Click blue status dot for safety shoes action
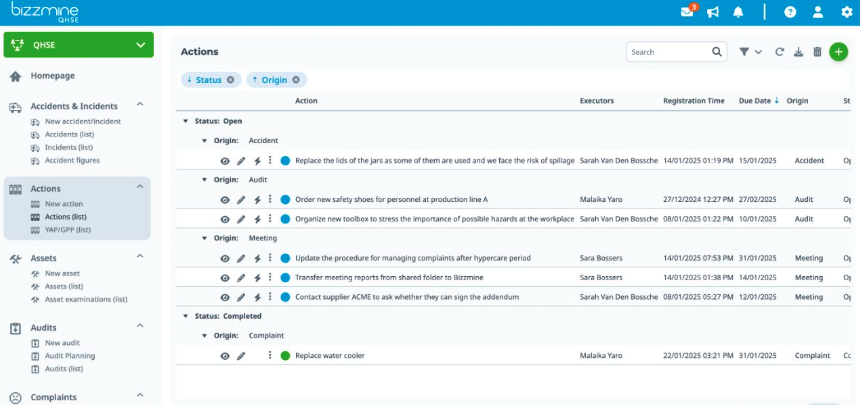 (x=285, y=199)
